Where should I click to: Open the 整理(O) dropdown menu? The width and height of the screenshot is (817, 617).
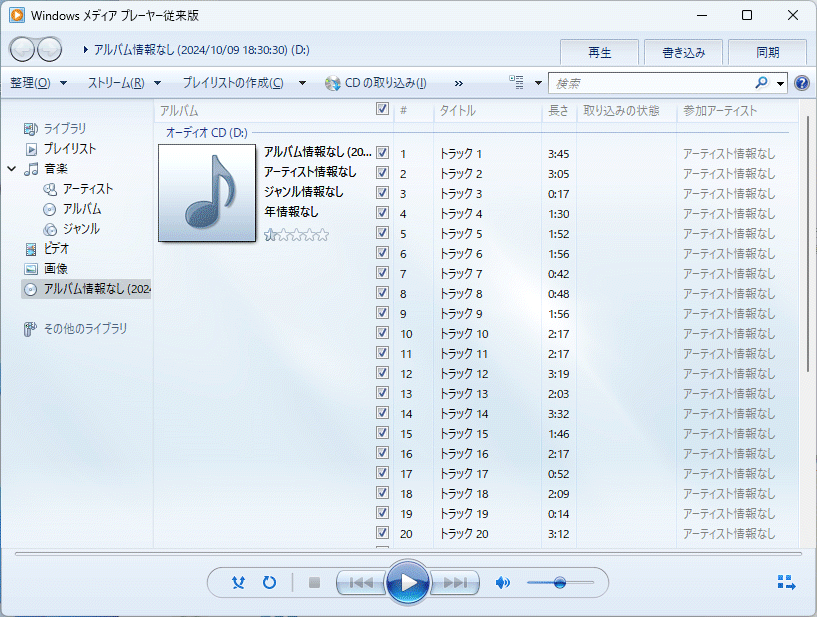38,83
